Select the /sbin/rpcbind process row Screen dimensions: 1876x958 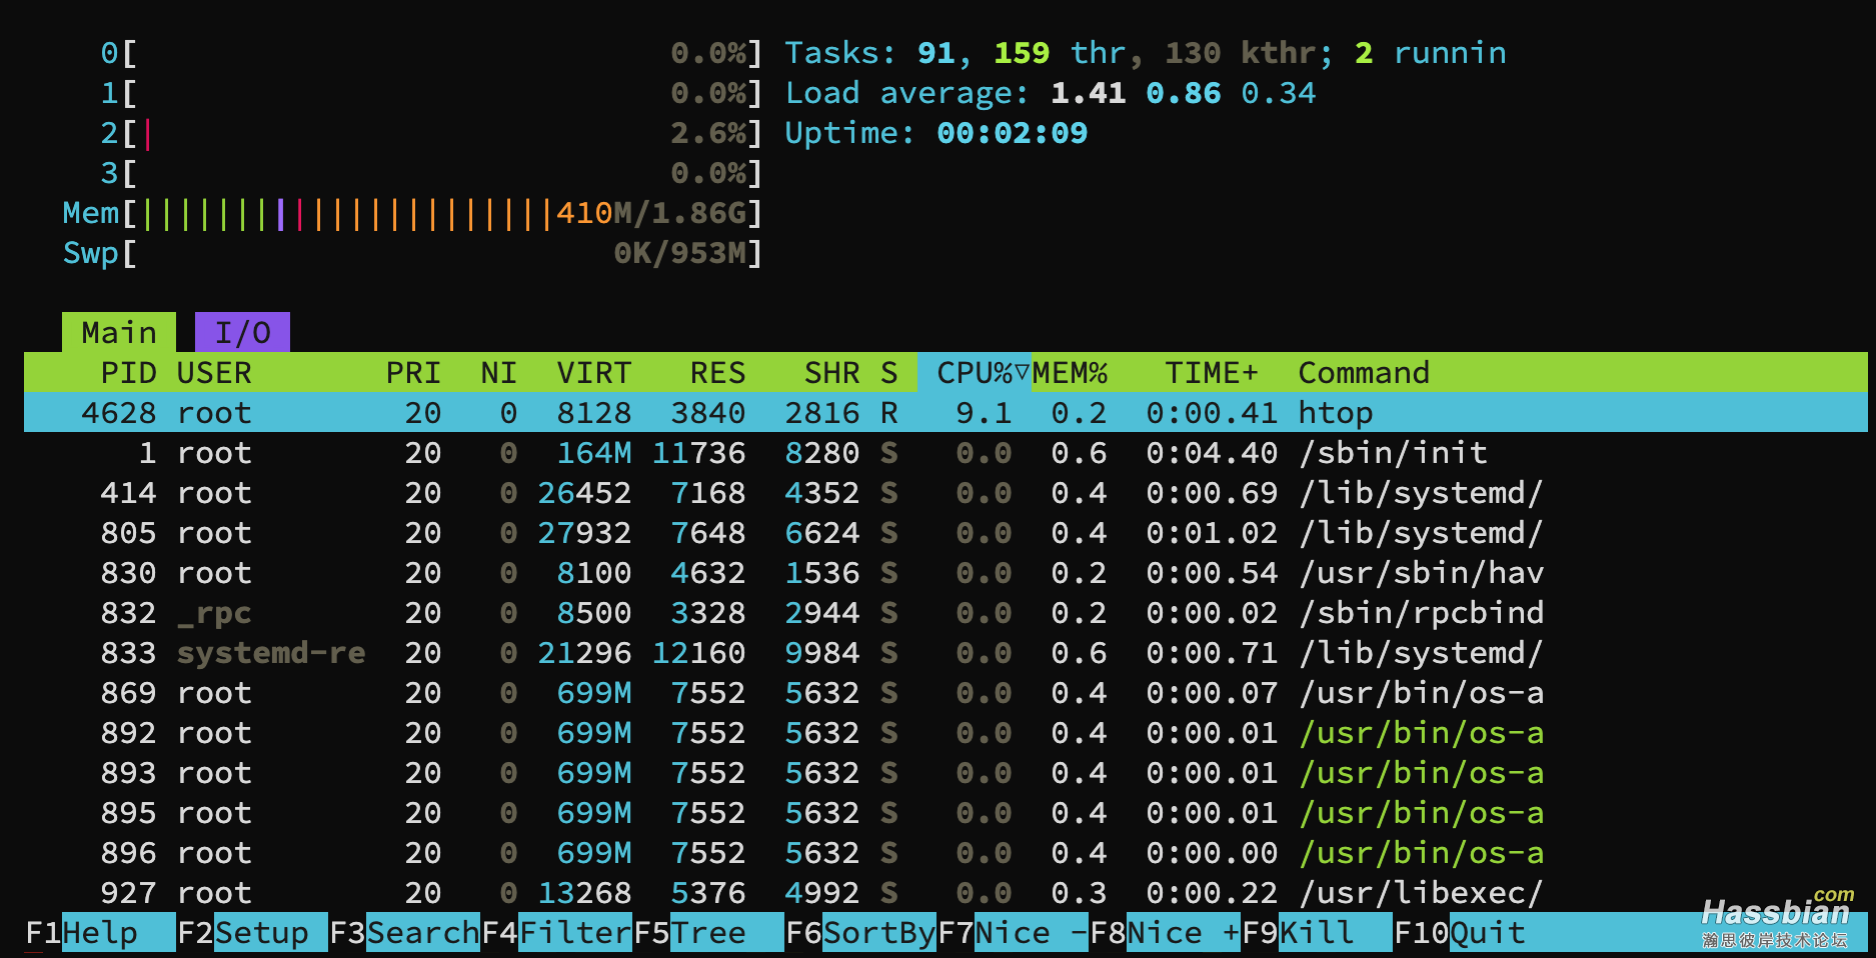946,612
